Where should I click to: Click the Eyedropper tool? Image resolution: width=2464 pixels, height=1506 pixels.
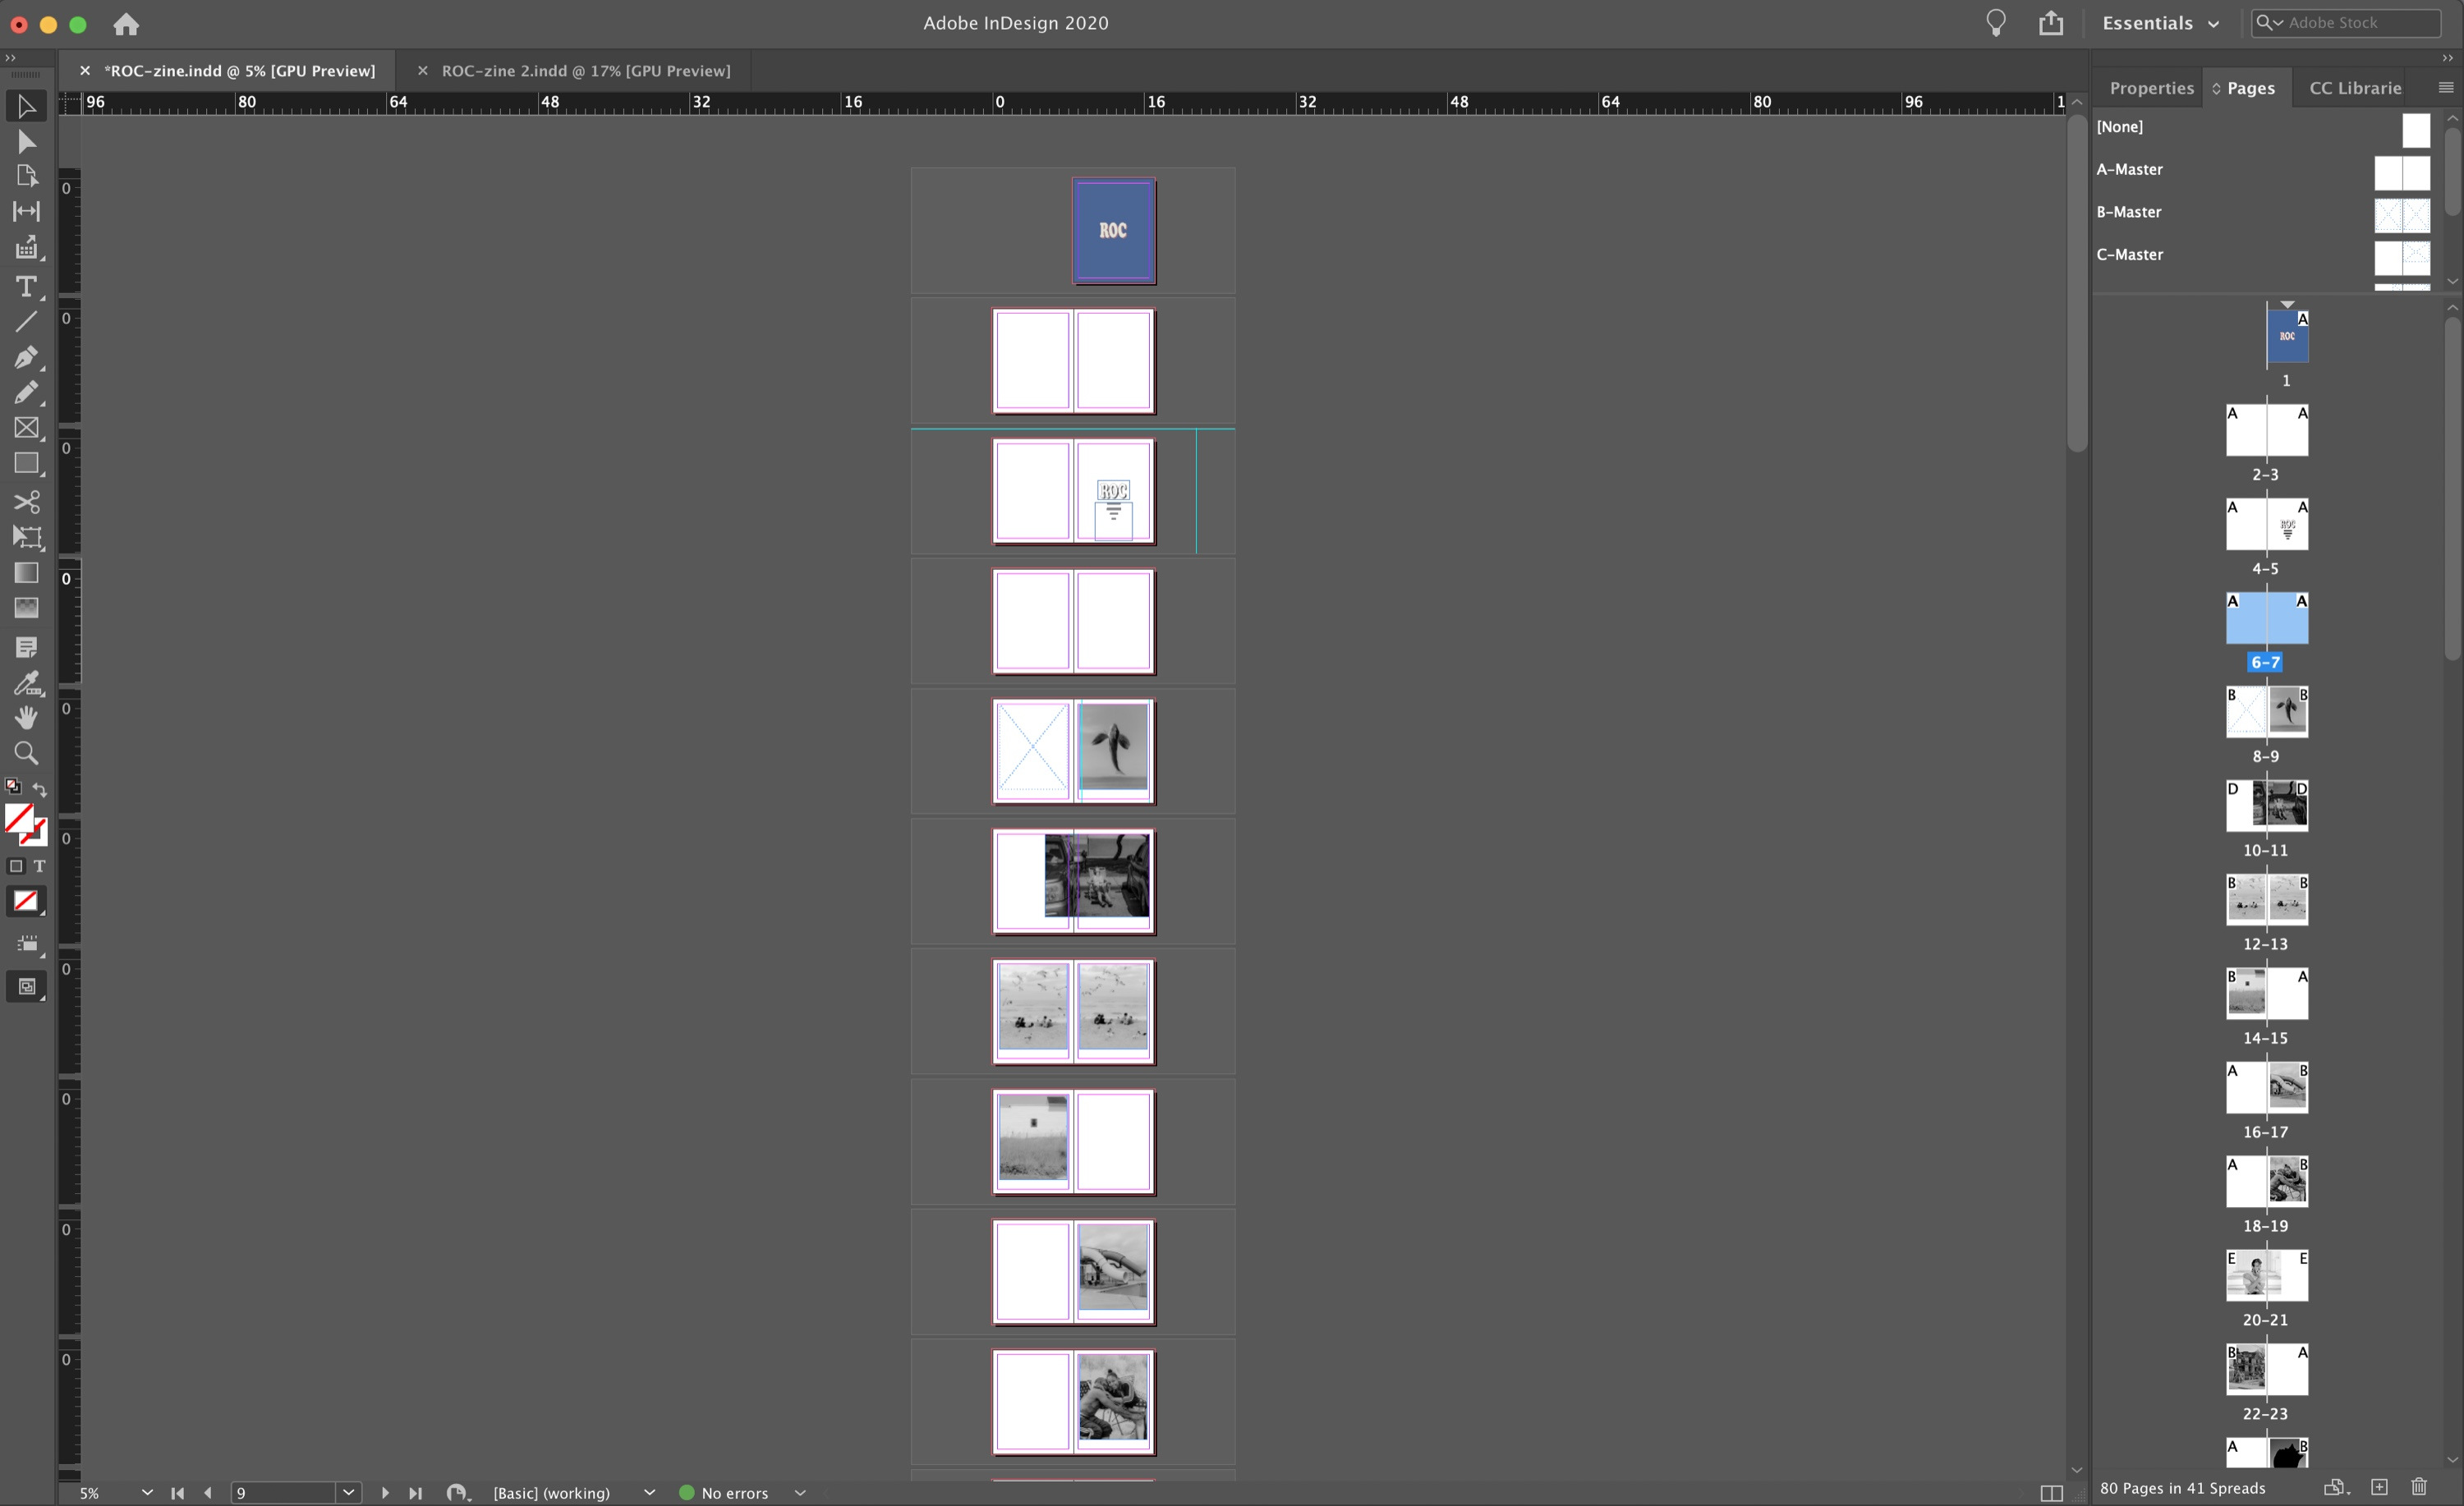click(x=26, y=683)
